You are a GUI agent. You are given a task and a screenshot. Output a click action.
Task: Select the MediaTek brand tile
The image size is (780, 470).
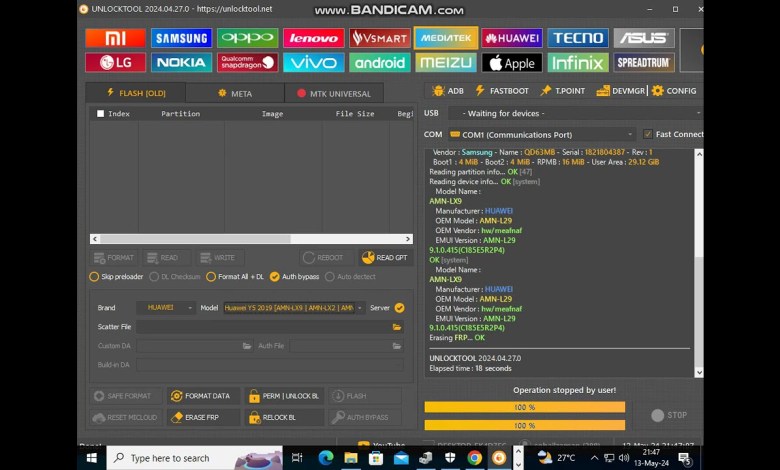click(x=446, y=38)
